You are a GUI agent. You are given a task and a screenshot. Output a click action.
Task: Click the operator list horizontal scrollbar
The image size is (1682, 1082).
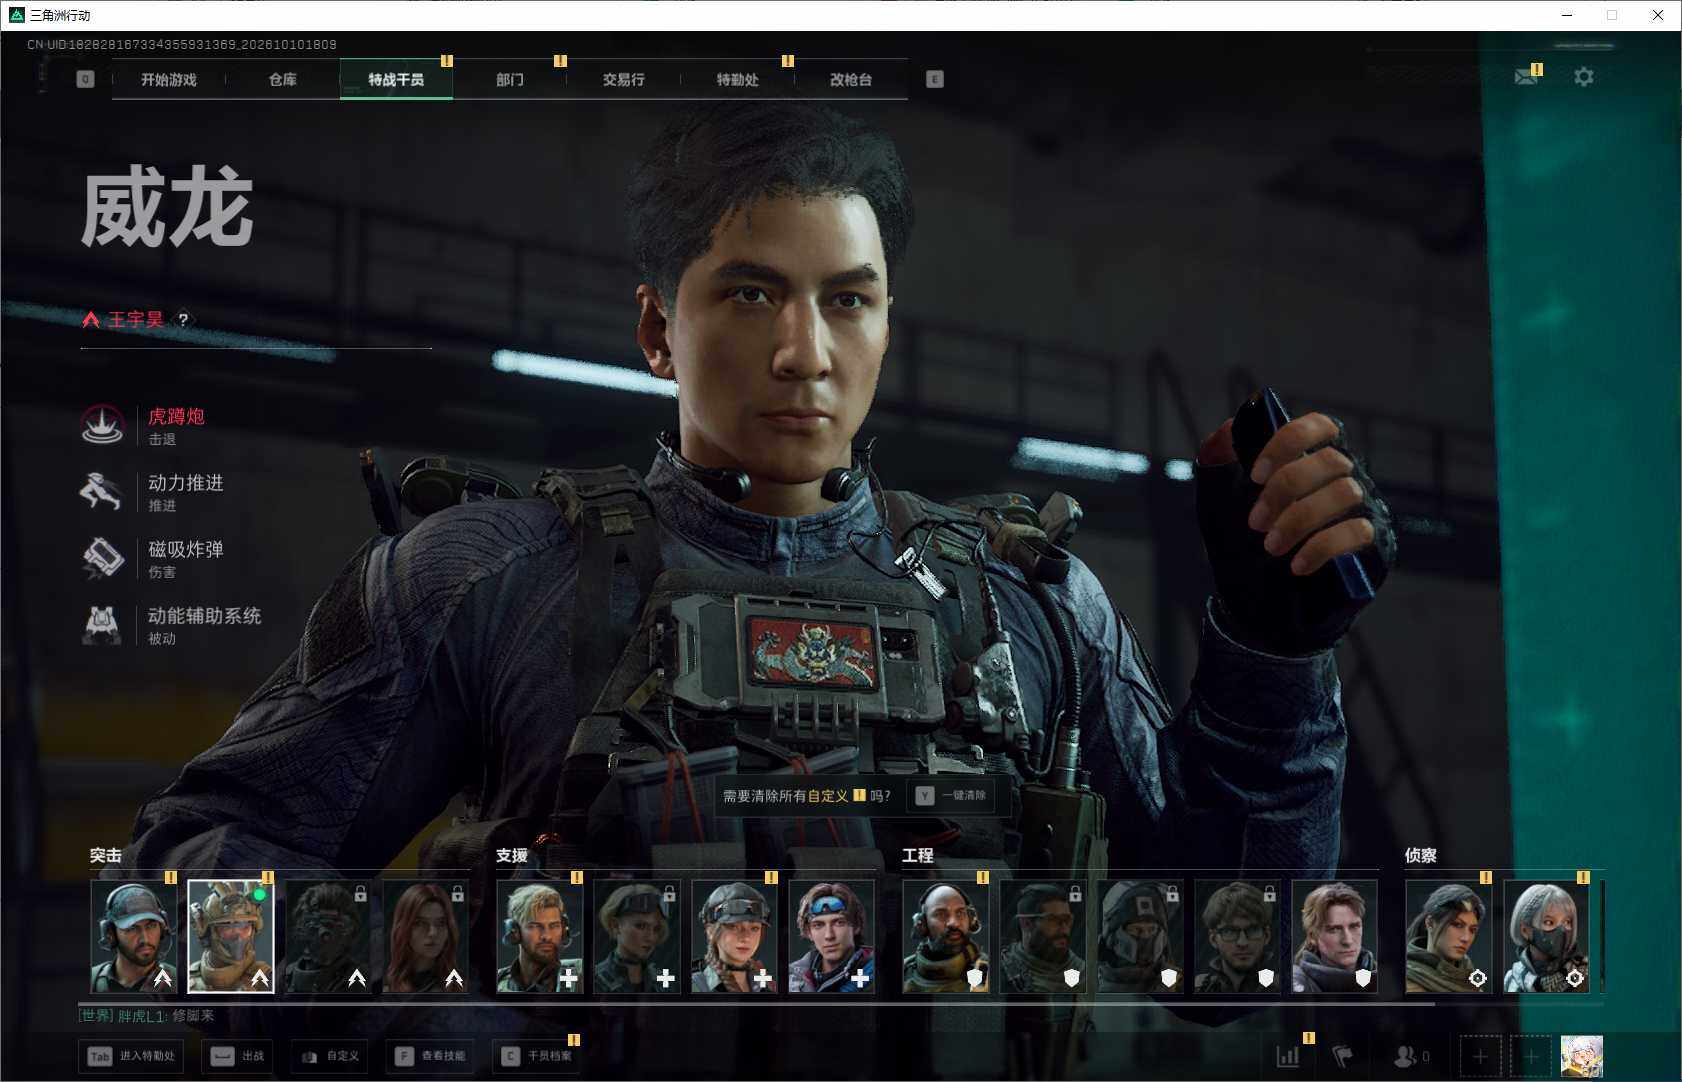coord(756,1003)
